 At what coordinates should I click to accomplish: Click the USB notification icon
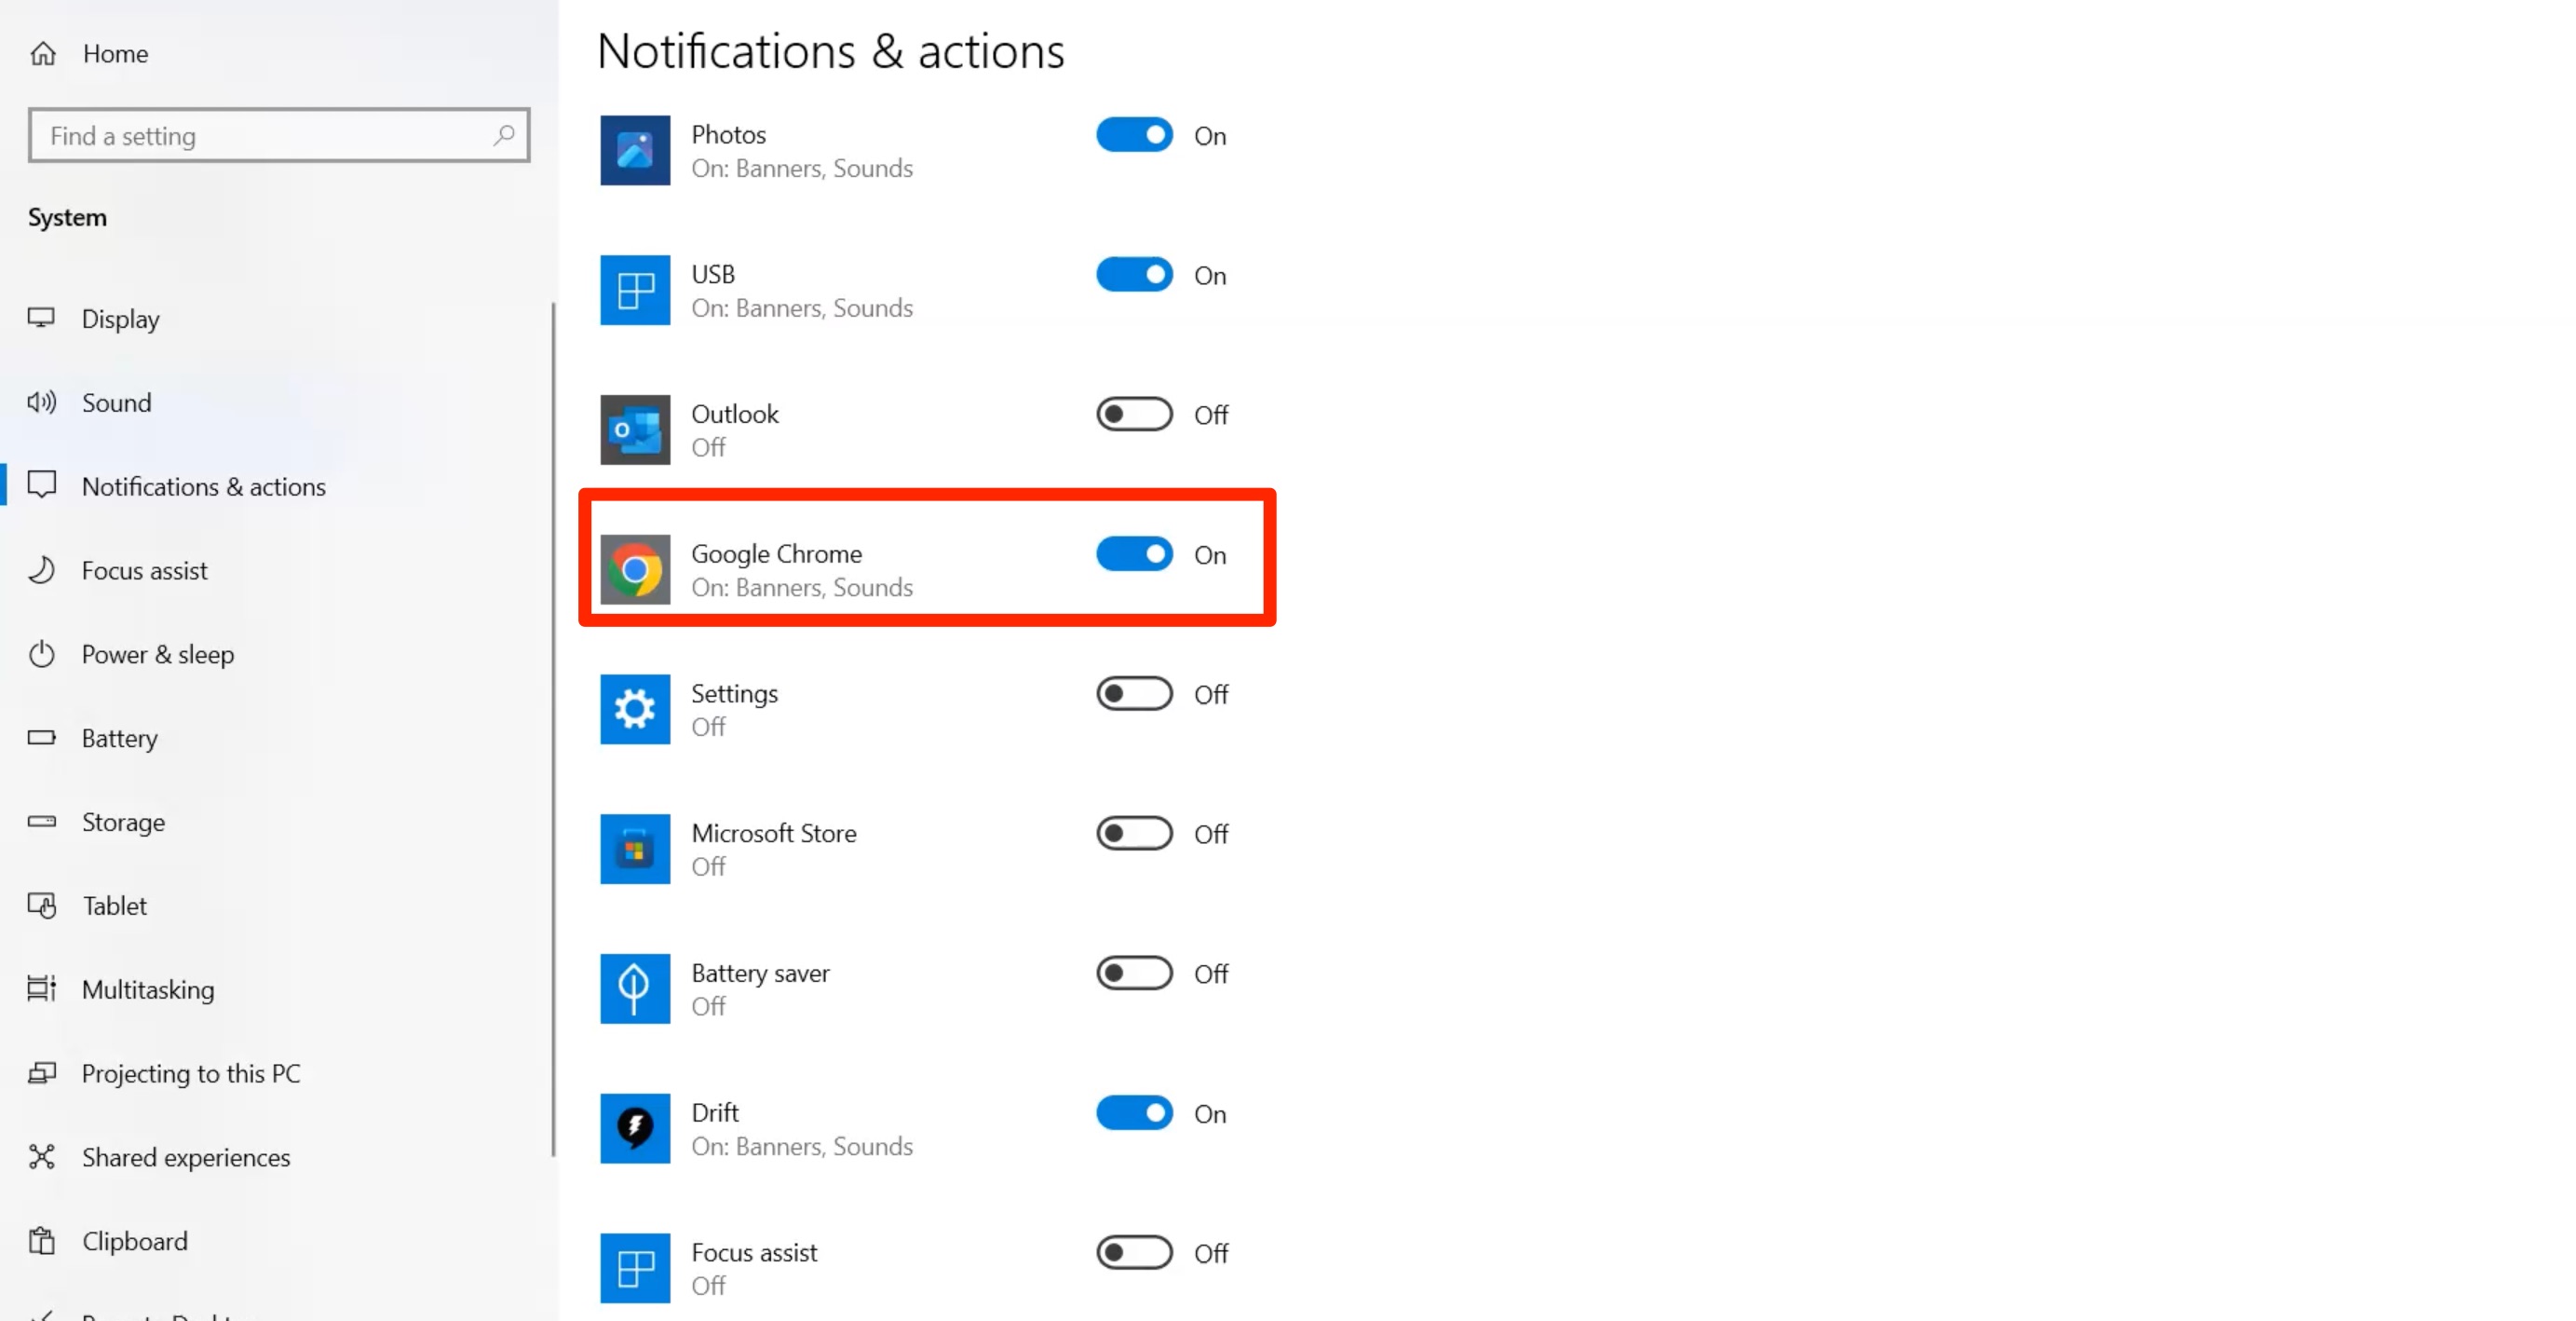pos(634,290)
